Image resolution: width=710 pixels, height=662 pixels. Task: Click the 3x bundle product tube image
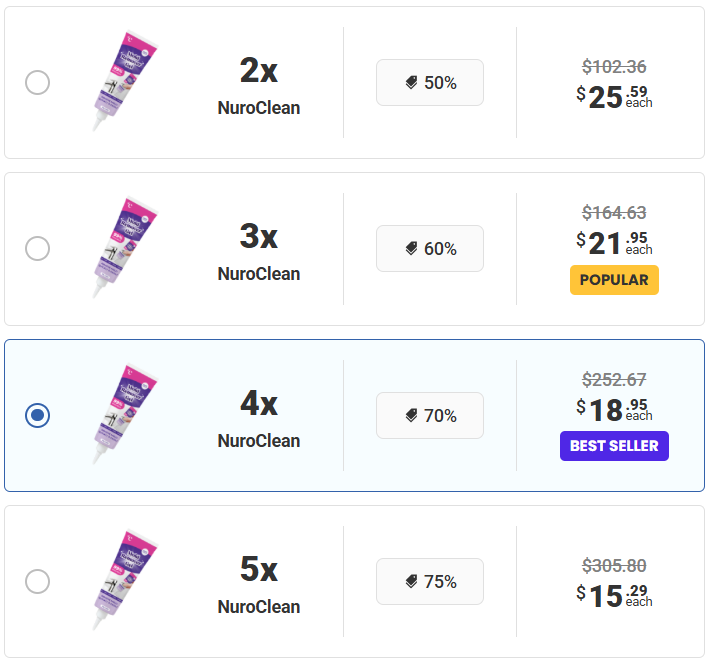point(122,248)
